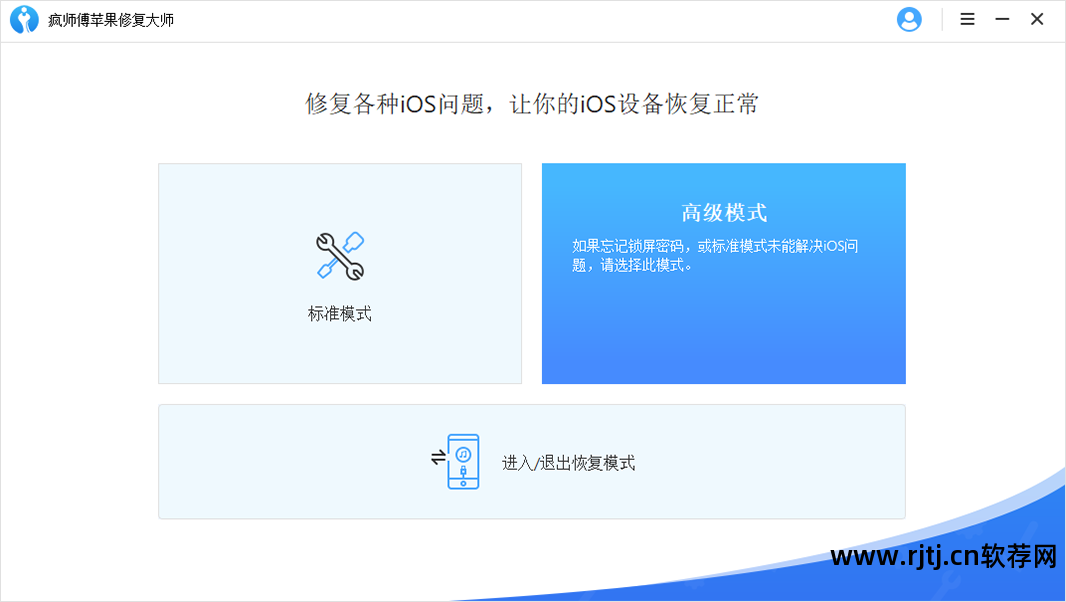Click the main heading about fixing iOS problems

[532, 104]
